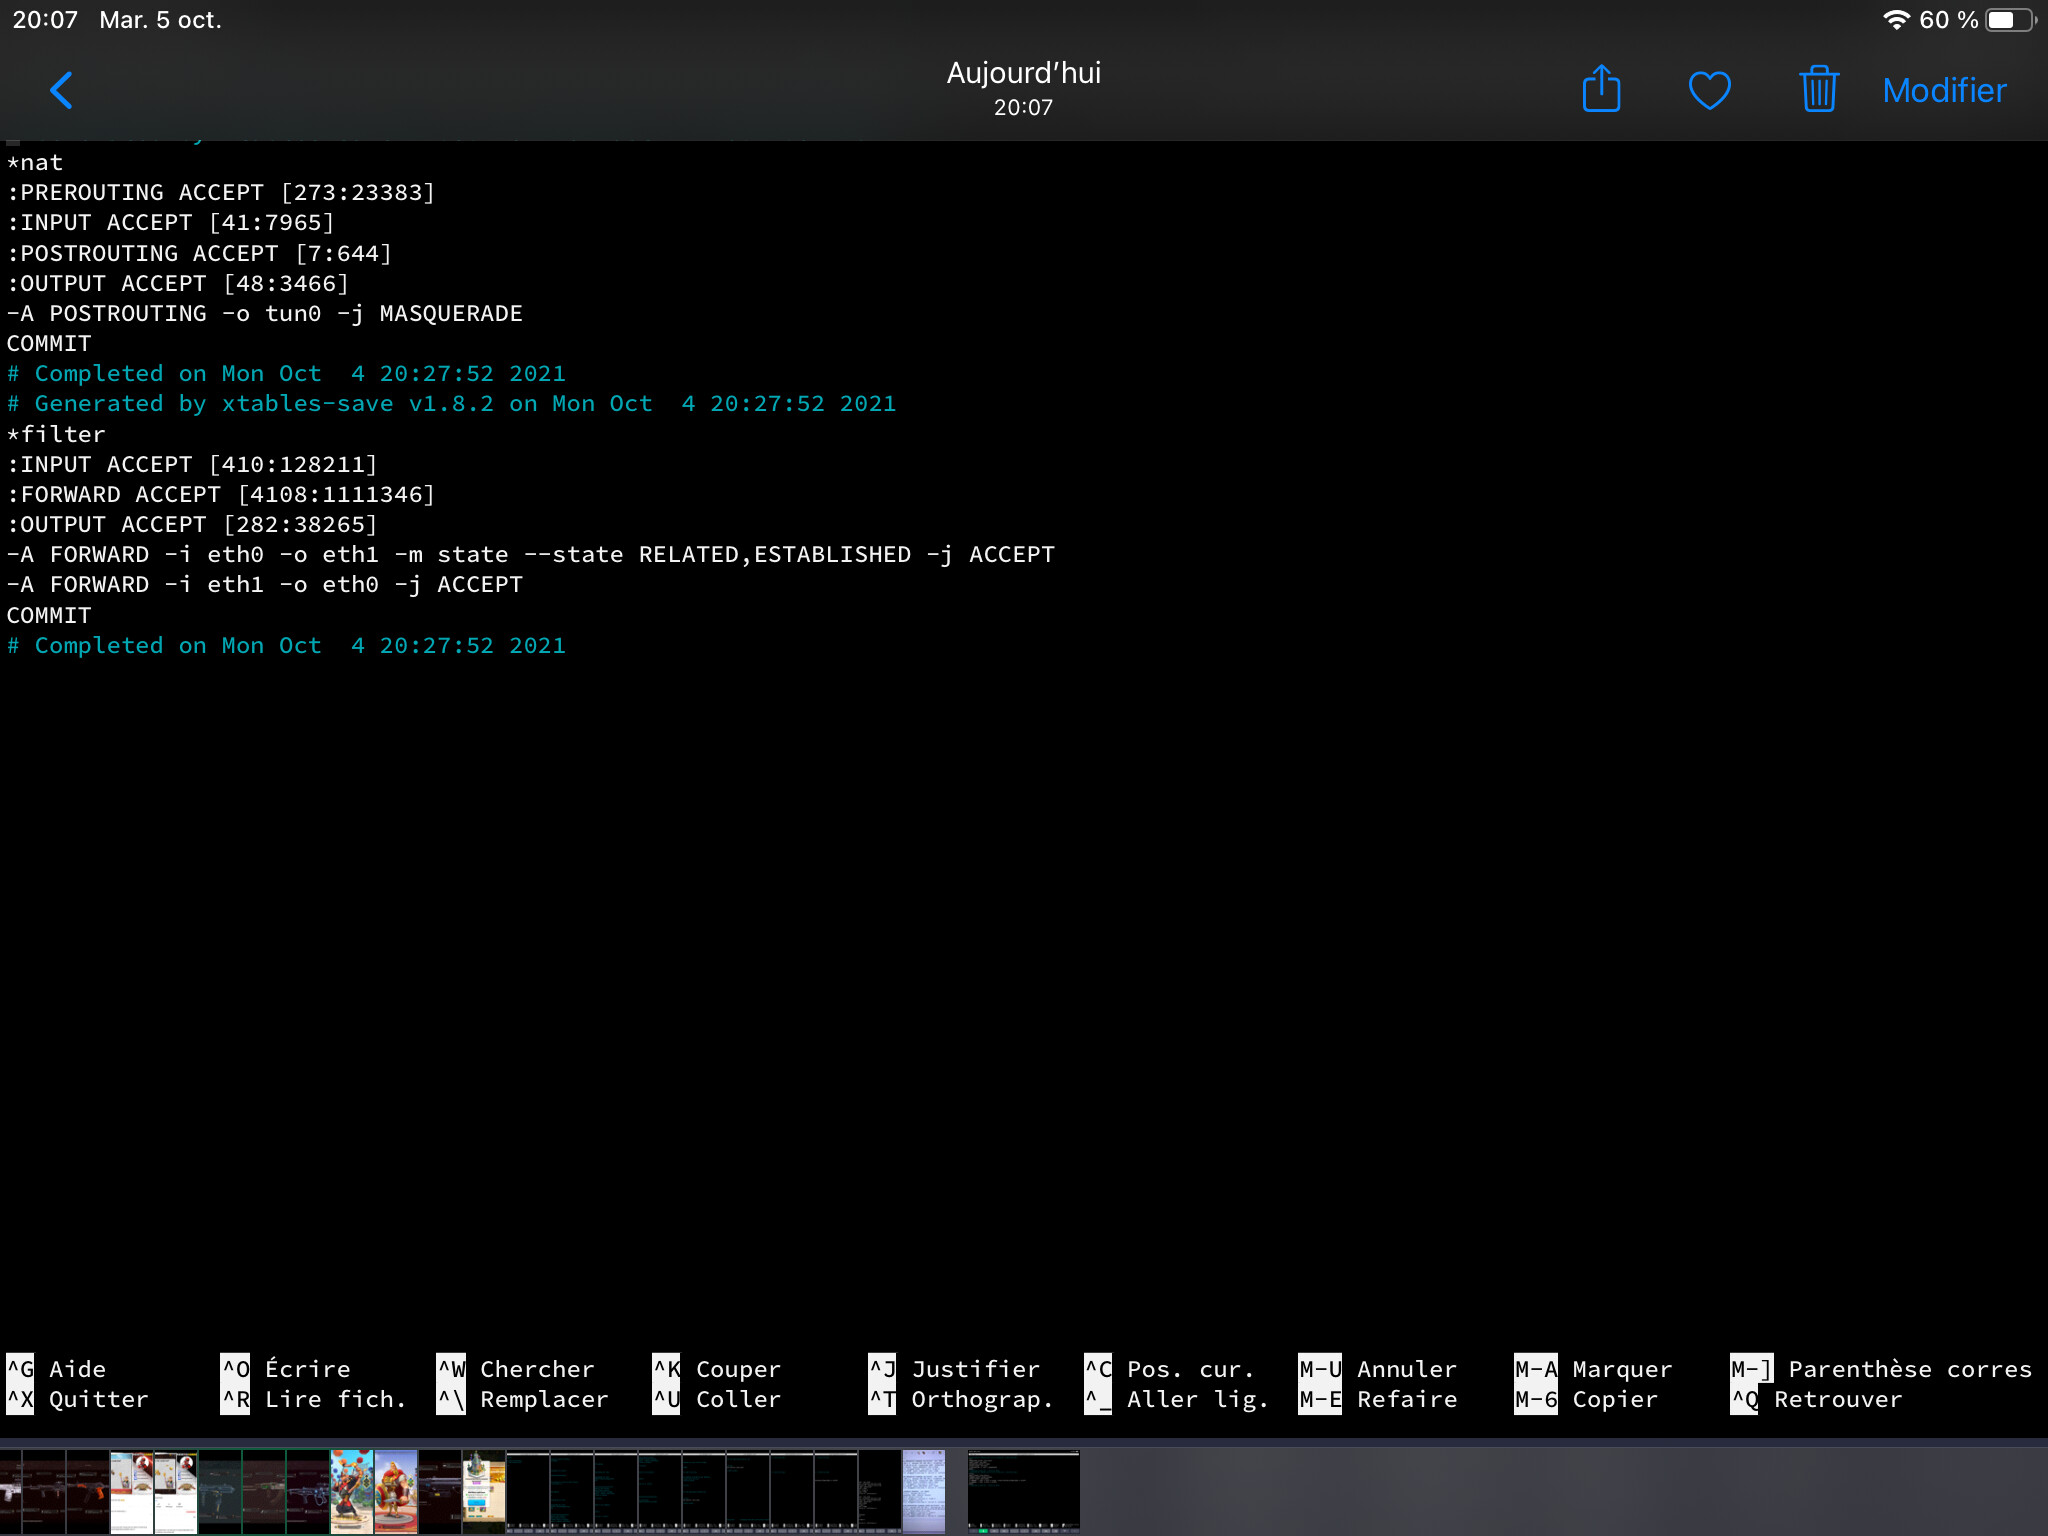Tap the ^U Coller shortcut label
This screenshot has width=2048, height=1536.
click(x=717, y=1399)
